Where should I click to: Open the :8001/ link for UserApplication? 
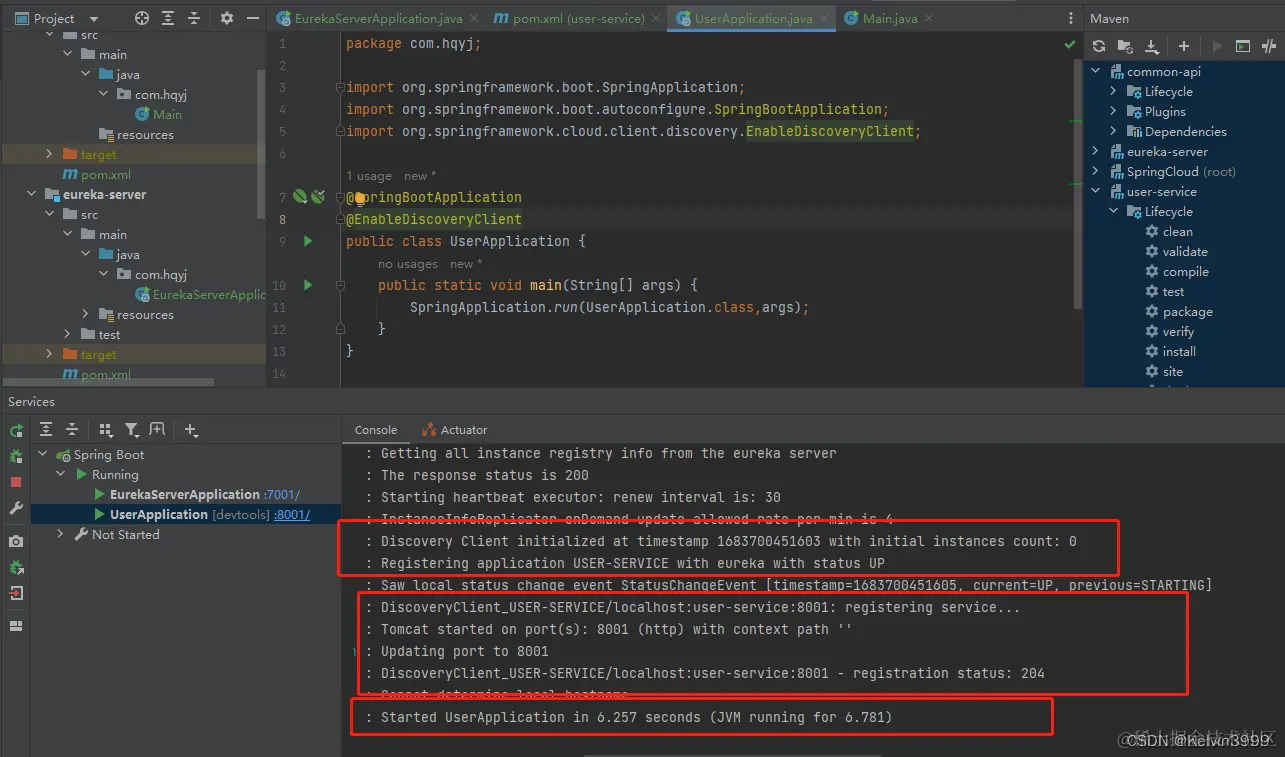[x=292, y=515]
